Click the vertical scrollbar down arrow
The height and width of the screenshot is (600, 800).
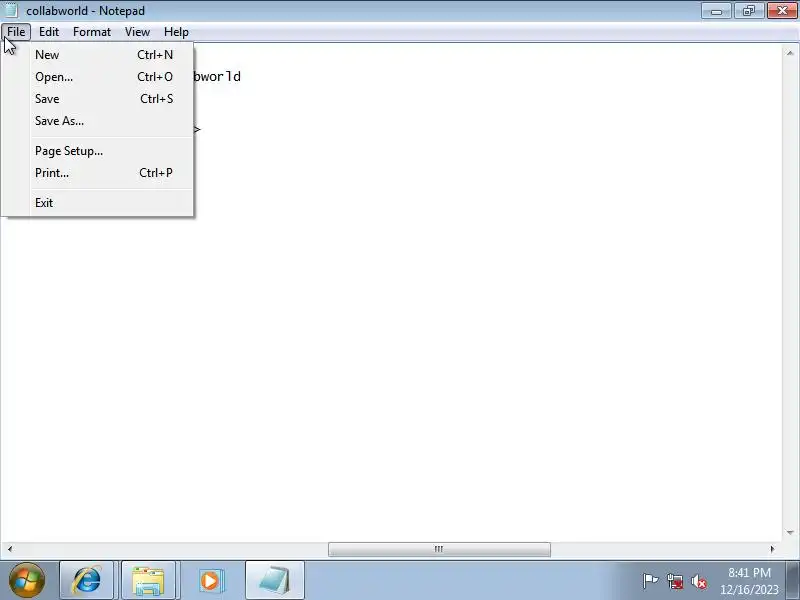tap(790, 533)
